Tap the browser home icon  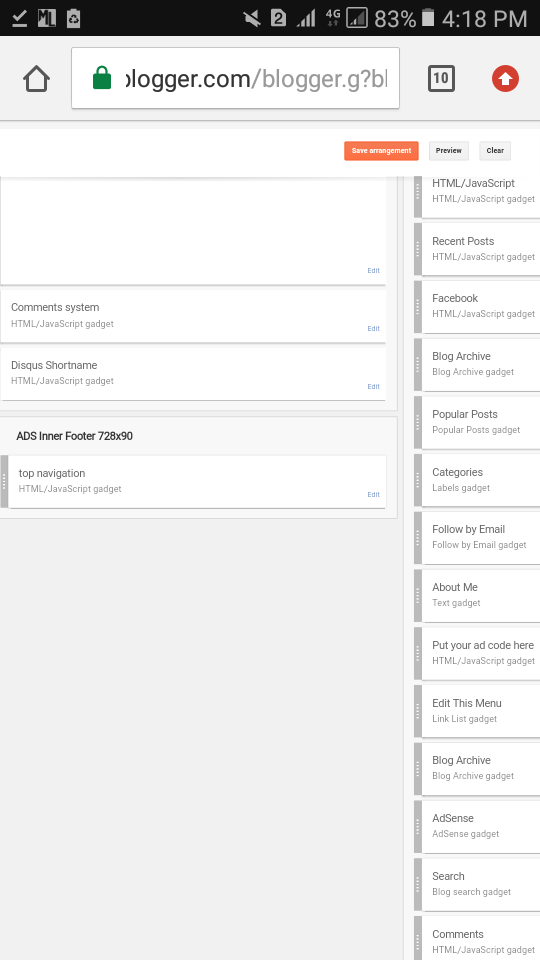(x=36, y=78)
